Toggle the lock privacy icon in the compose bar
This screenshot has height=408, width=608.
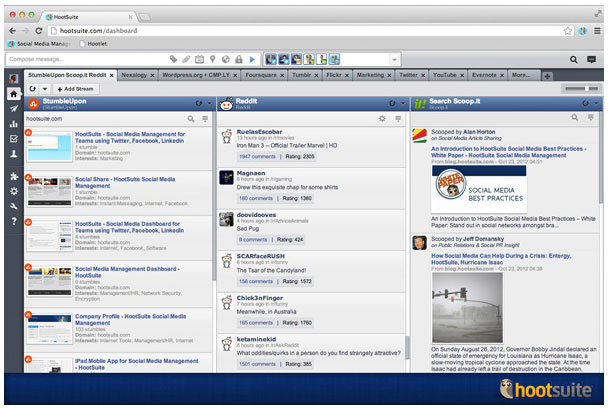[239, 59]
